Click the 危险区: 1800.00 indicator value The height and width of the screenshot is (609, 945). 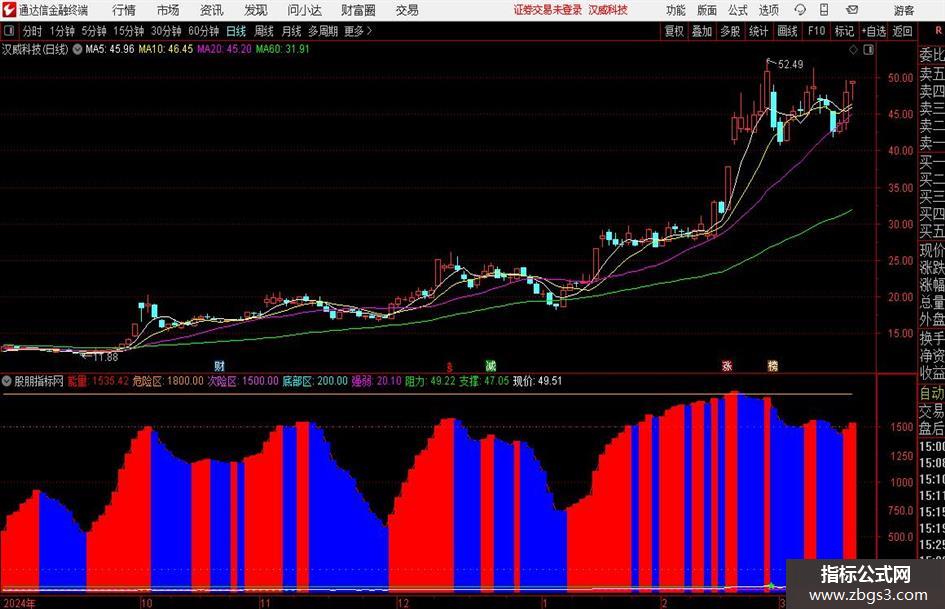[x=168, y=381]
